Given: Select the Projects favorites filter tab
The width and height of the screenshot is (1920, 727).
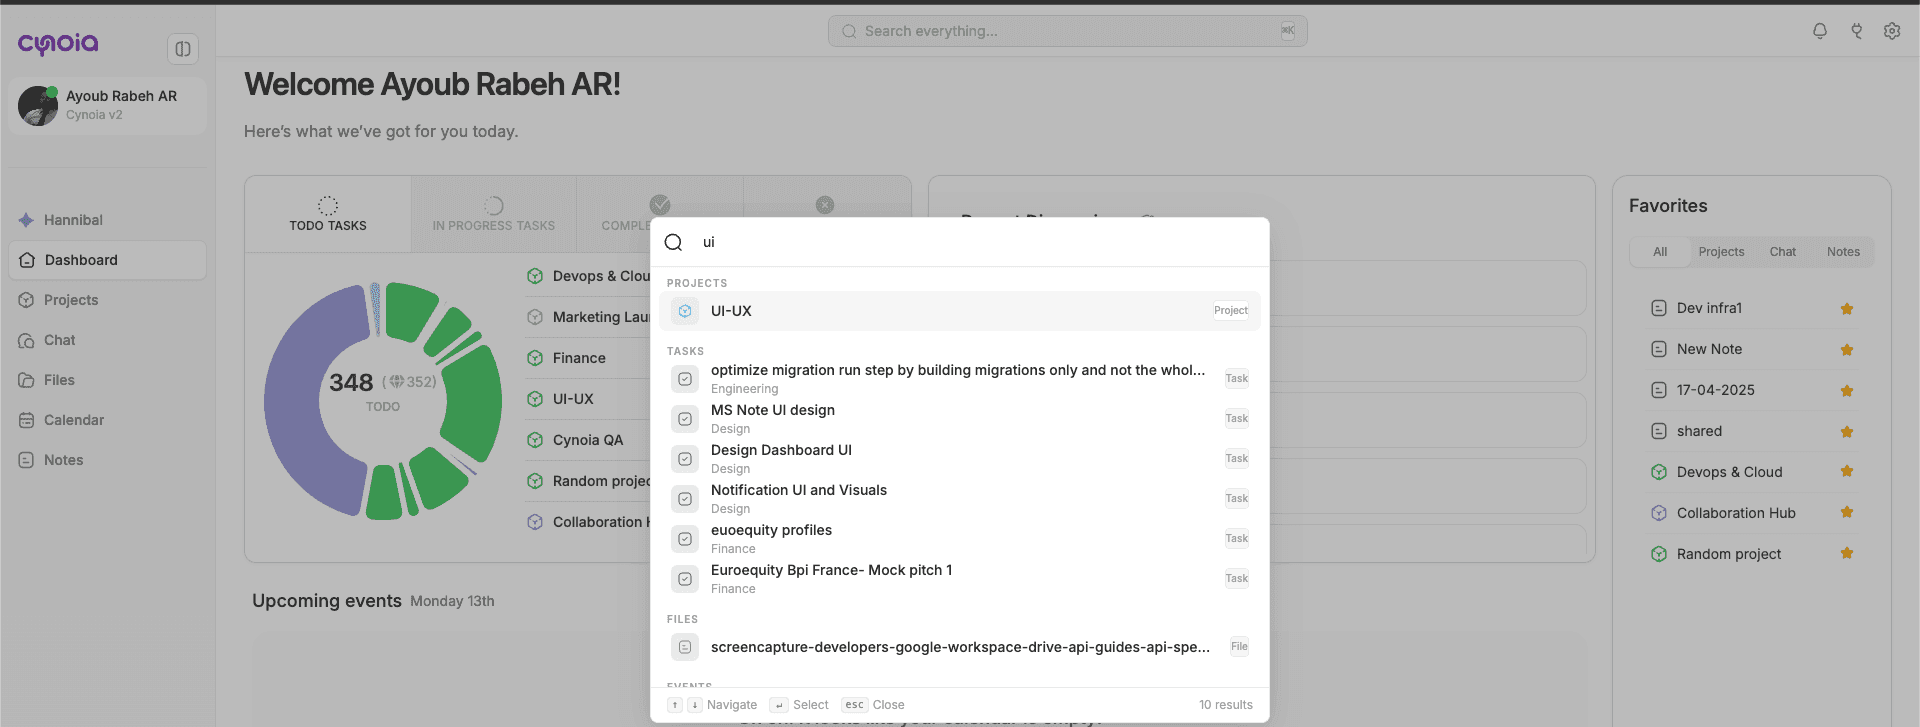Looking at the screenshot, I should [x=1721, y=252].
